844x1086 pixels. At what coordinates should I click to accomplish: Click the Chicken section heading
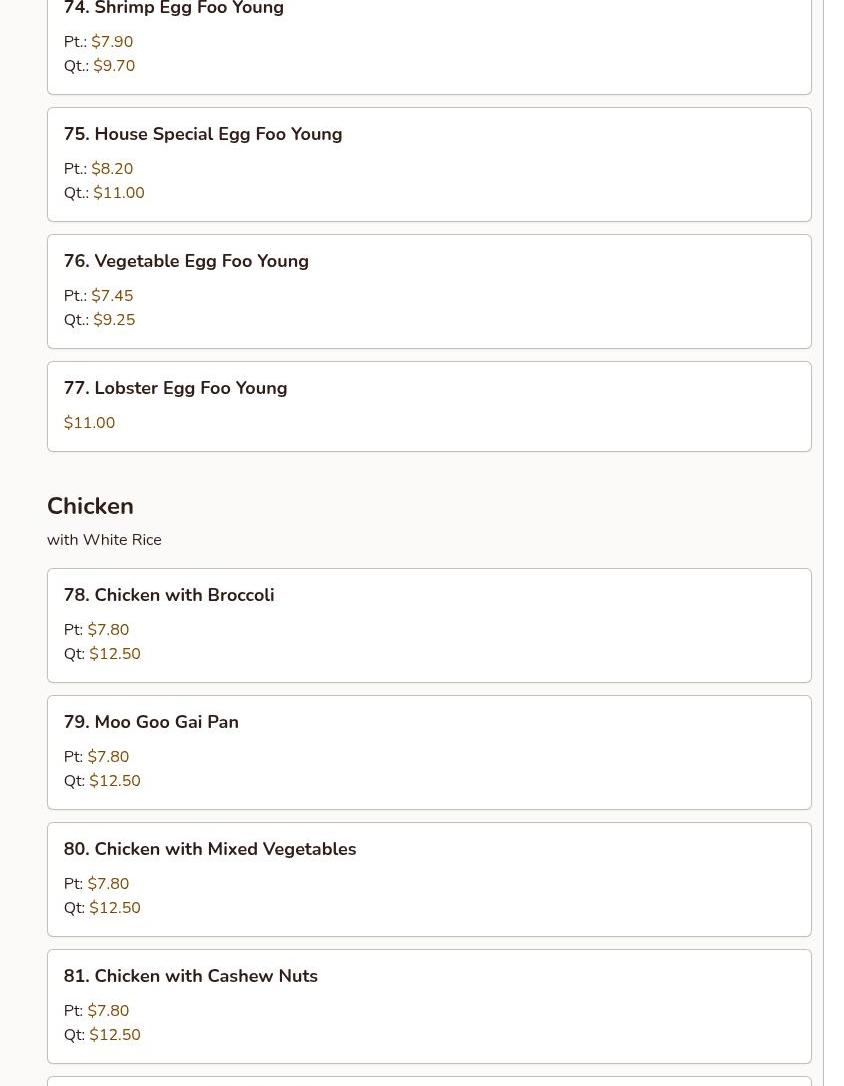pos(90,506)
